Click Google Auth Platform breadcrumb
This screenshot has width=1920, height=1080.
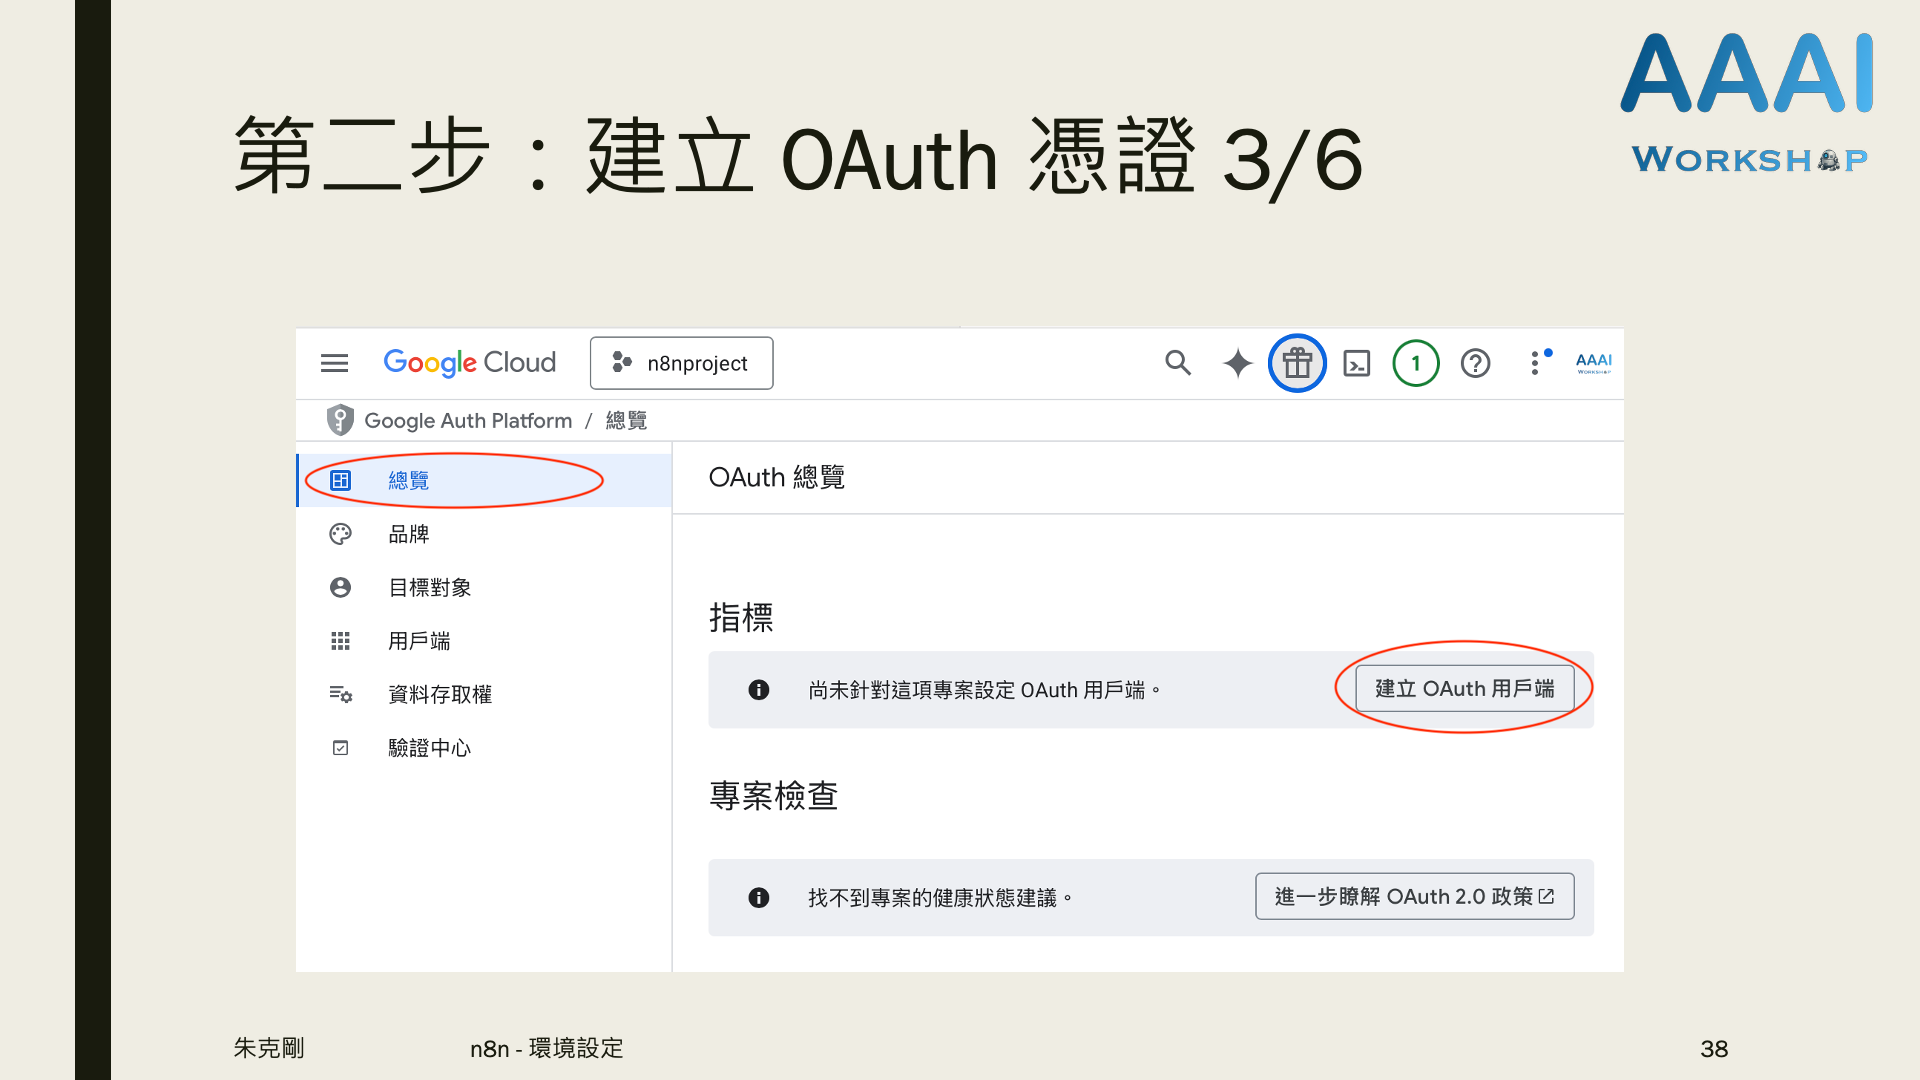tap(467, 421)
